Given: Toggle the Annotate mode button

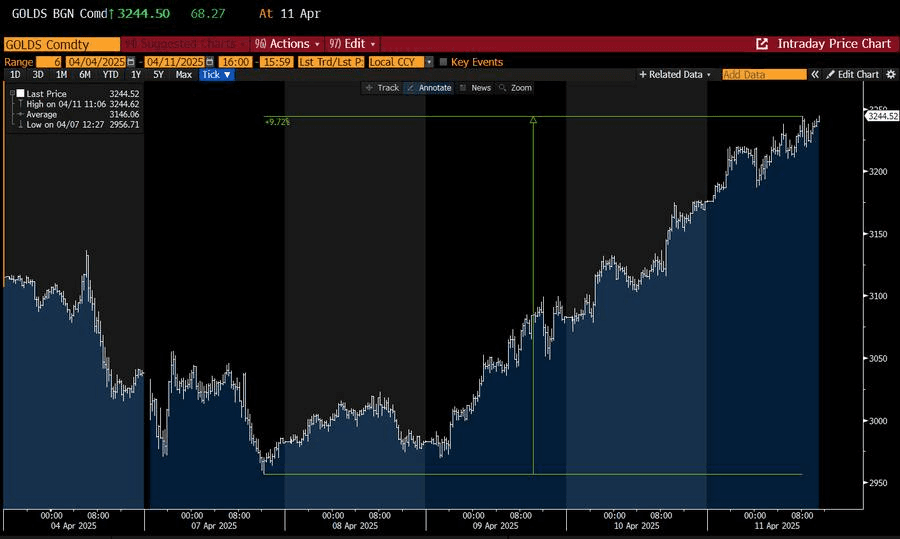Looking at the screenshot, I should click(x=429, y=88).
